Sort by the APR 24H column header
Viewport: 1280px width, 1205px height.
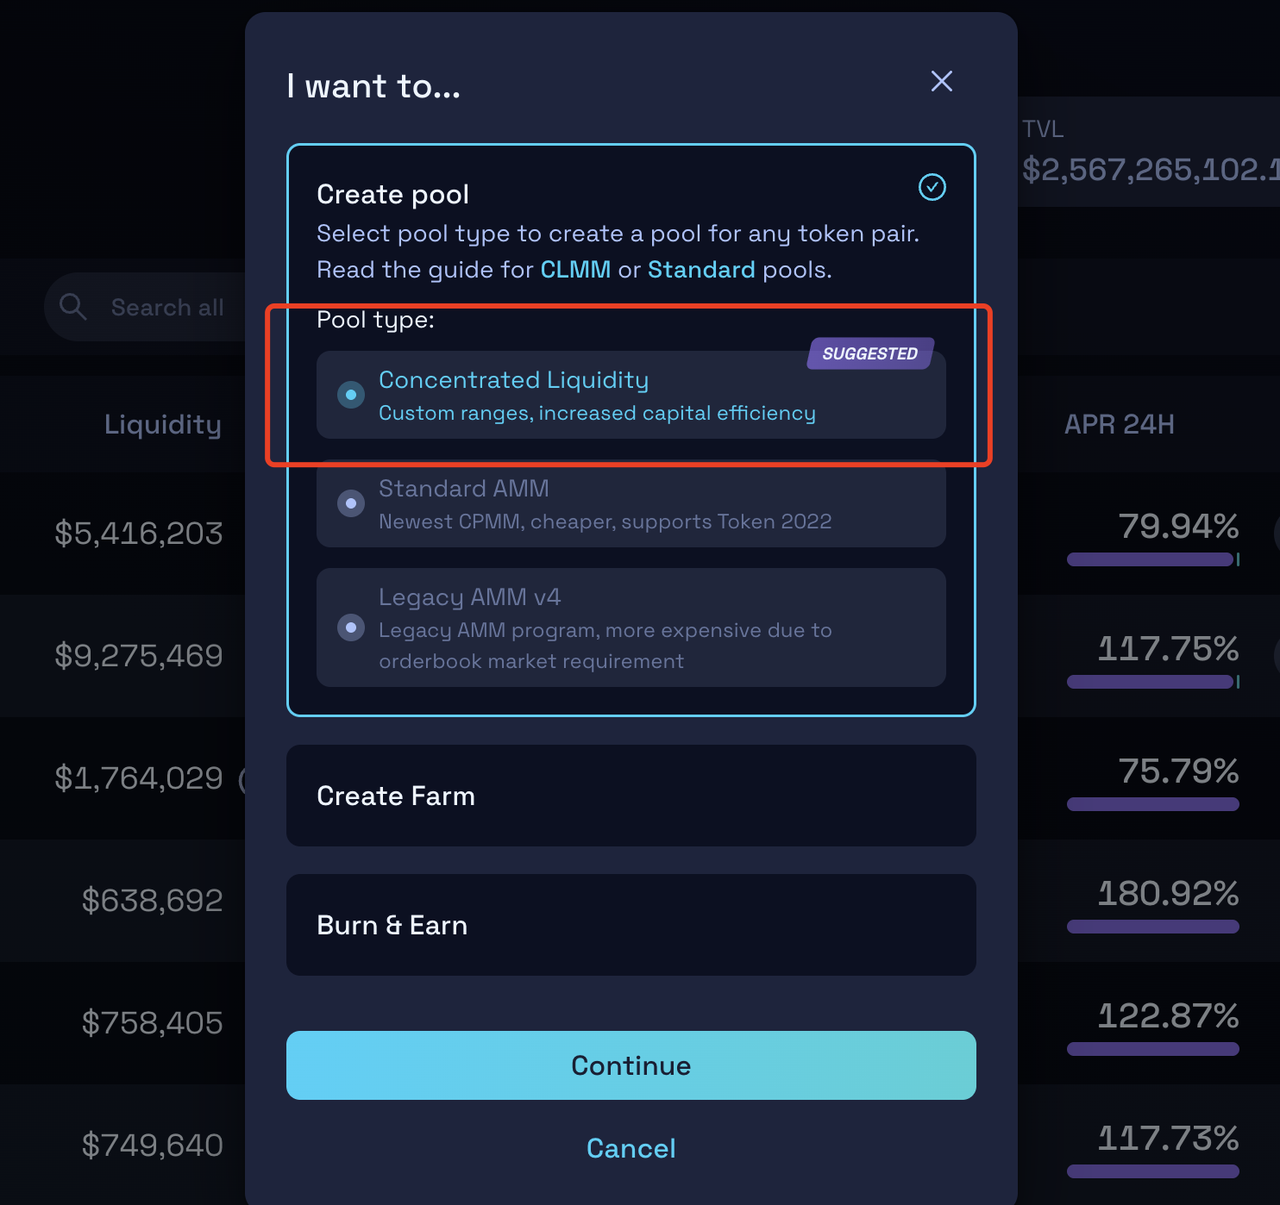pos(1119,424)
